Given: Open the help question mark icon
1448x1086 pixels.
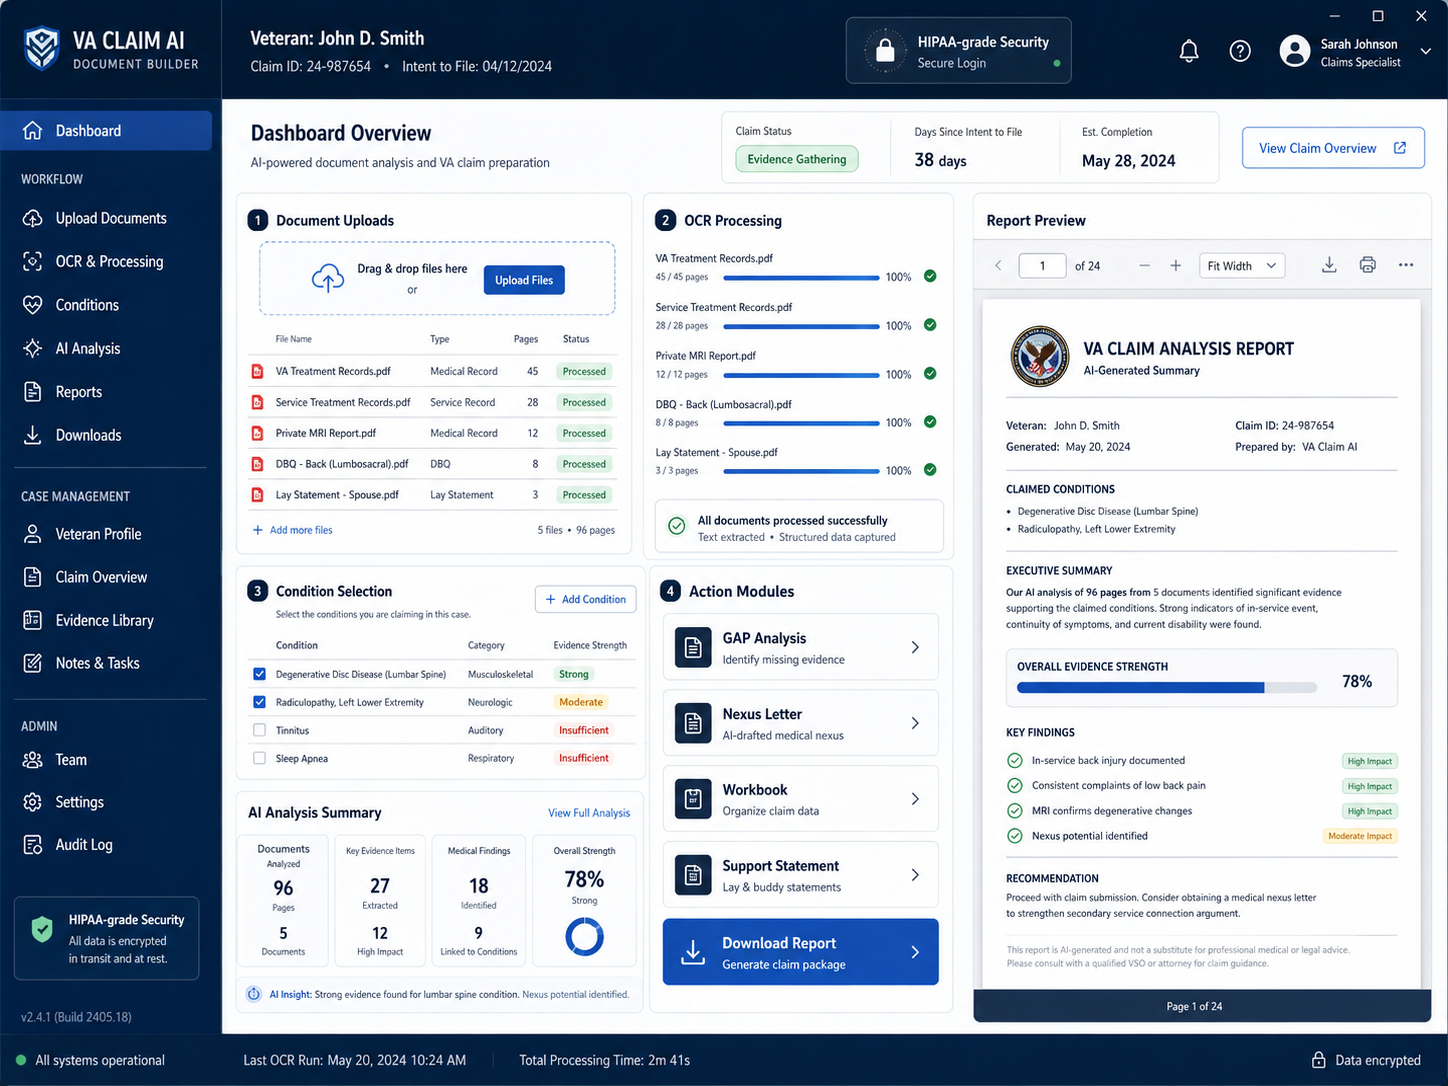Looking at the screenshot, I should [x=1240, y=51].
